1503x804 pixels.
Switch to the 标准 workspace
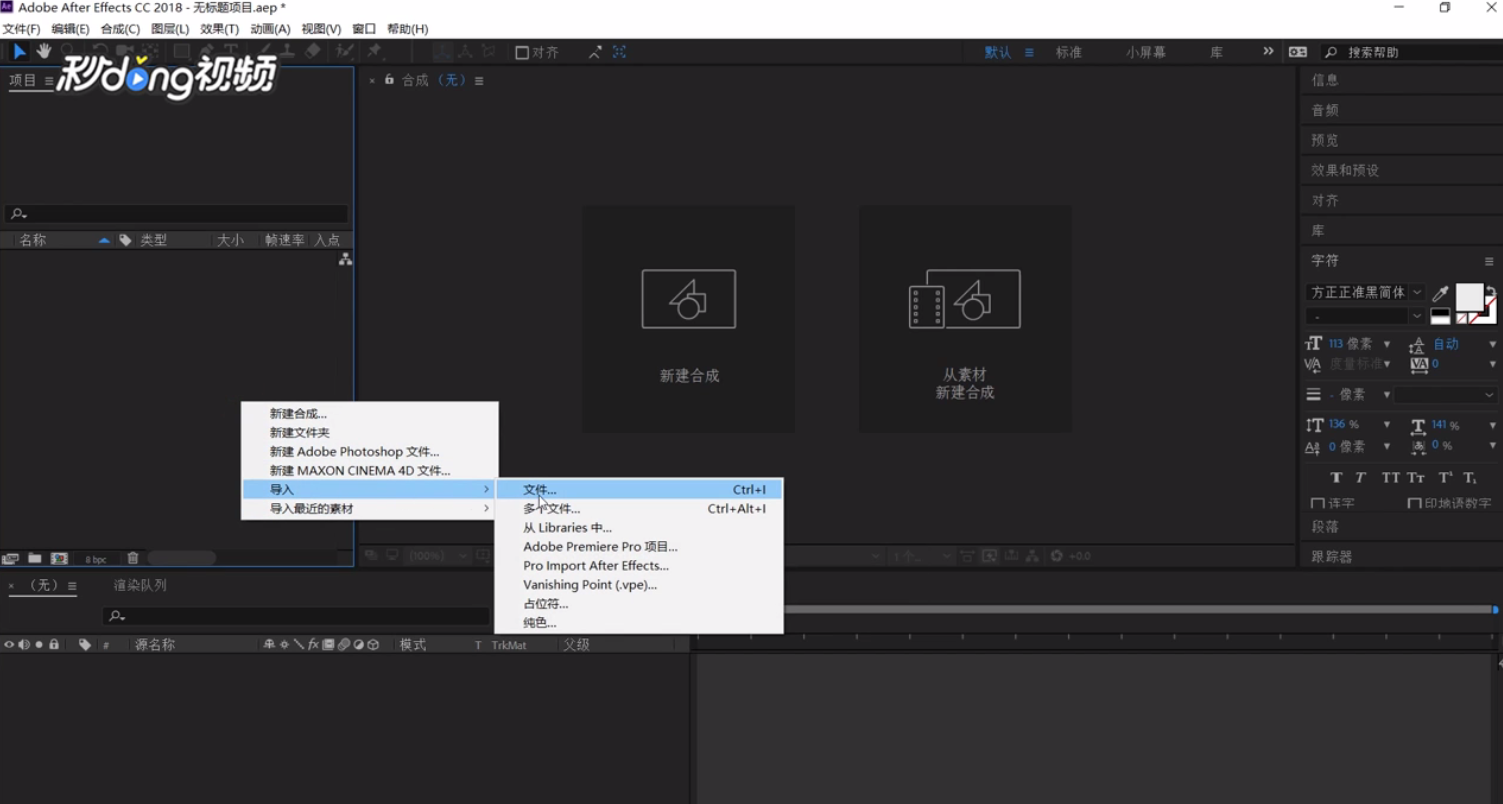[x=1069, y=52]
